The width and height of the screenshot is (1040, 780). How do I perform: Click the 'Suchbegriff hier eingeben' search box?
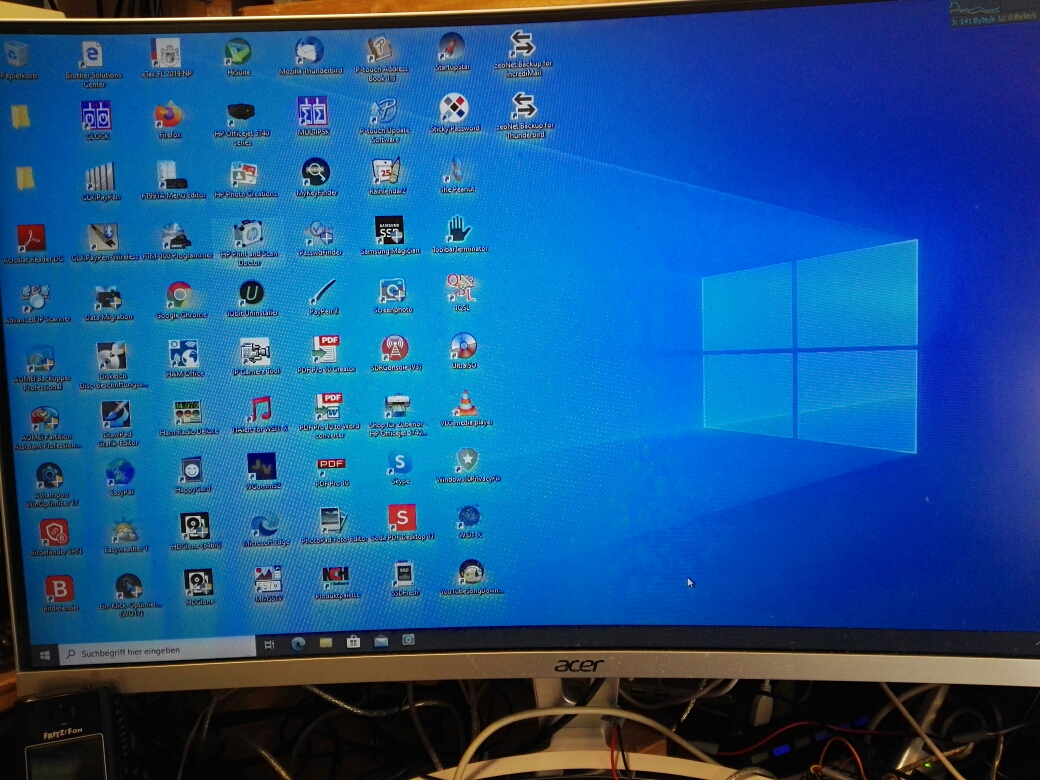[157, 652]
